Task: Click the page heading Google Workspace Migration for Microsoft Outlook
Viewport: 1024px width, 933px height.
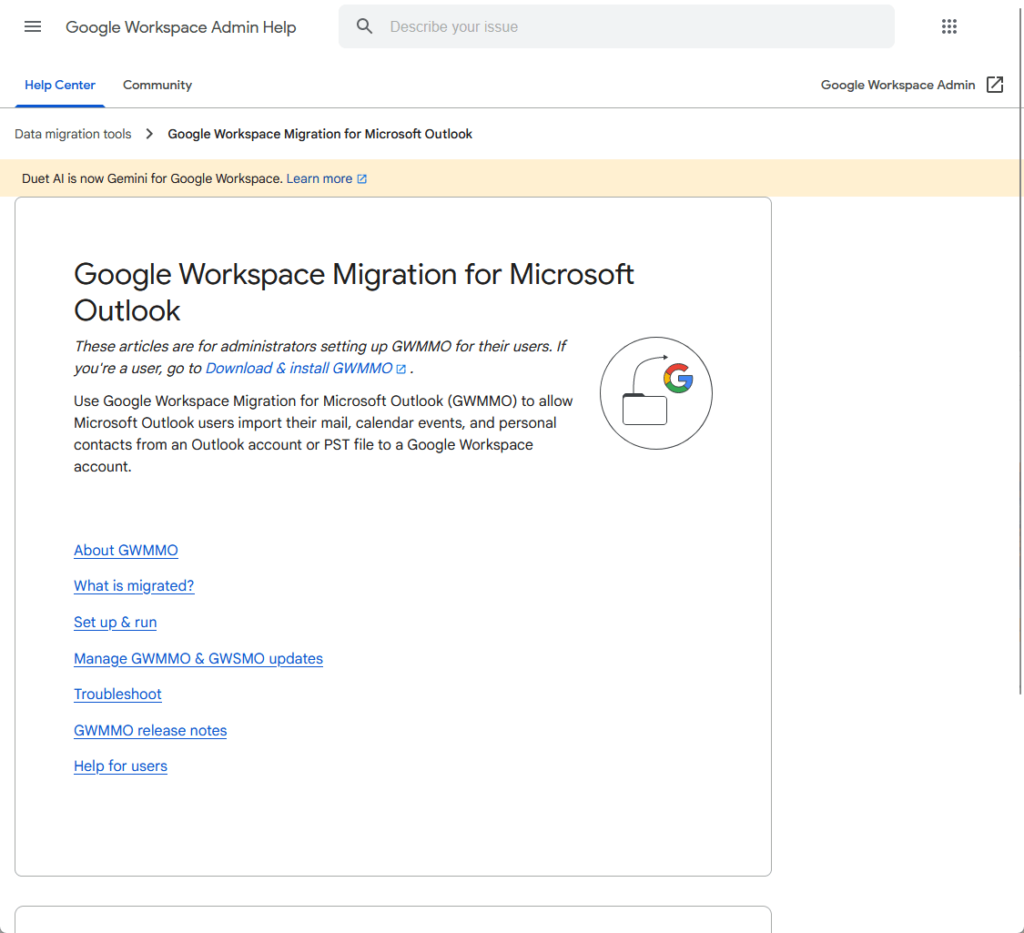Action: [353, 292]
